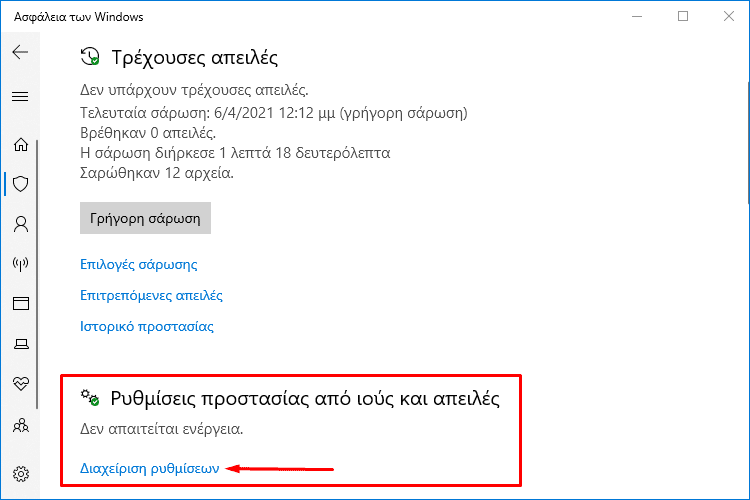The image size is (750, 500).
Task: Open Account protection person icon
Action: [x=21, y=224]
